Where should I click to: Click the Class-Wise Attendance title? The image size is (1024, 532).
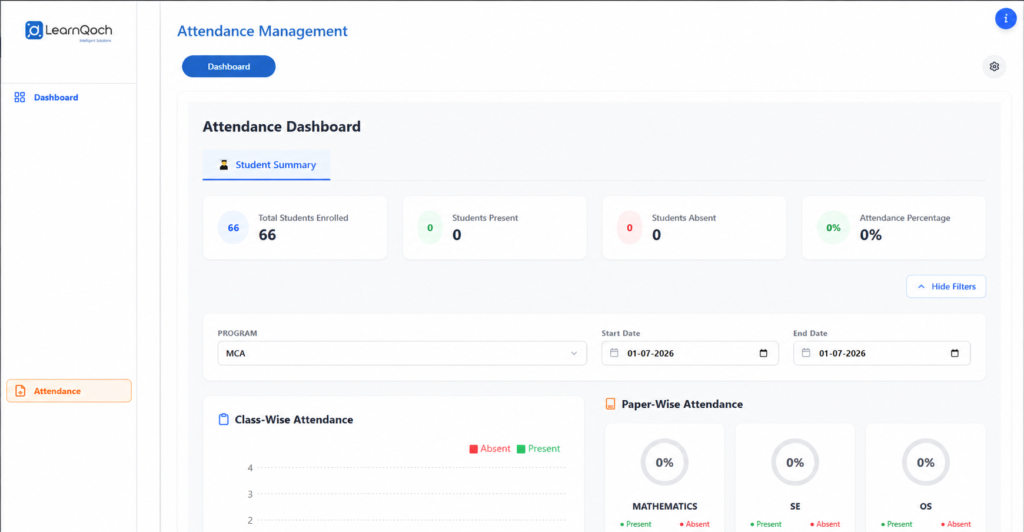294,420
